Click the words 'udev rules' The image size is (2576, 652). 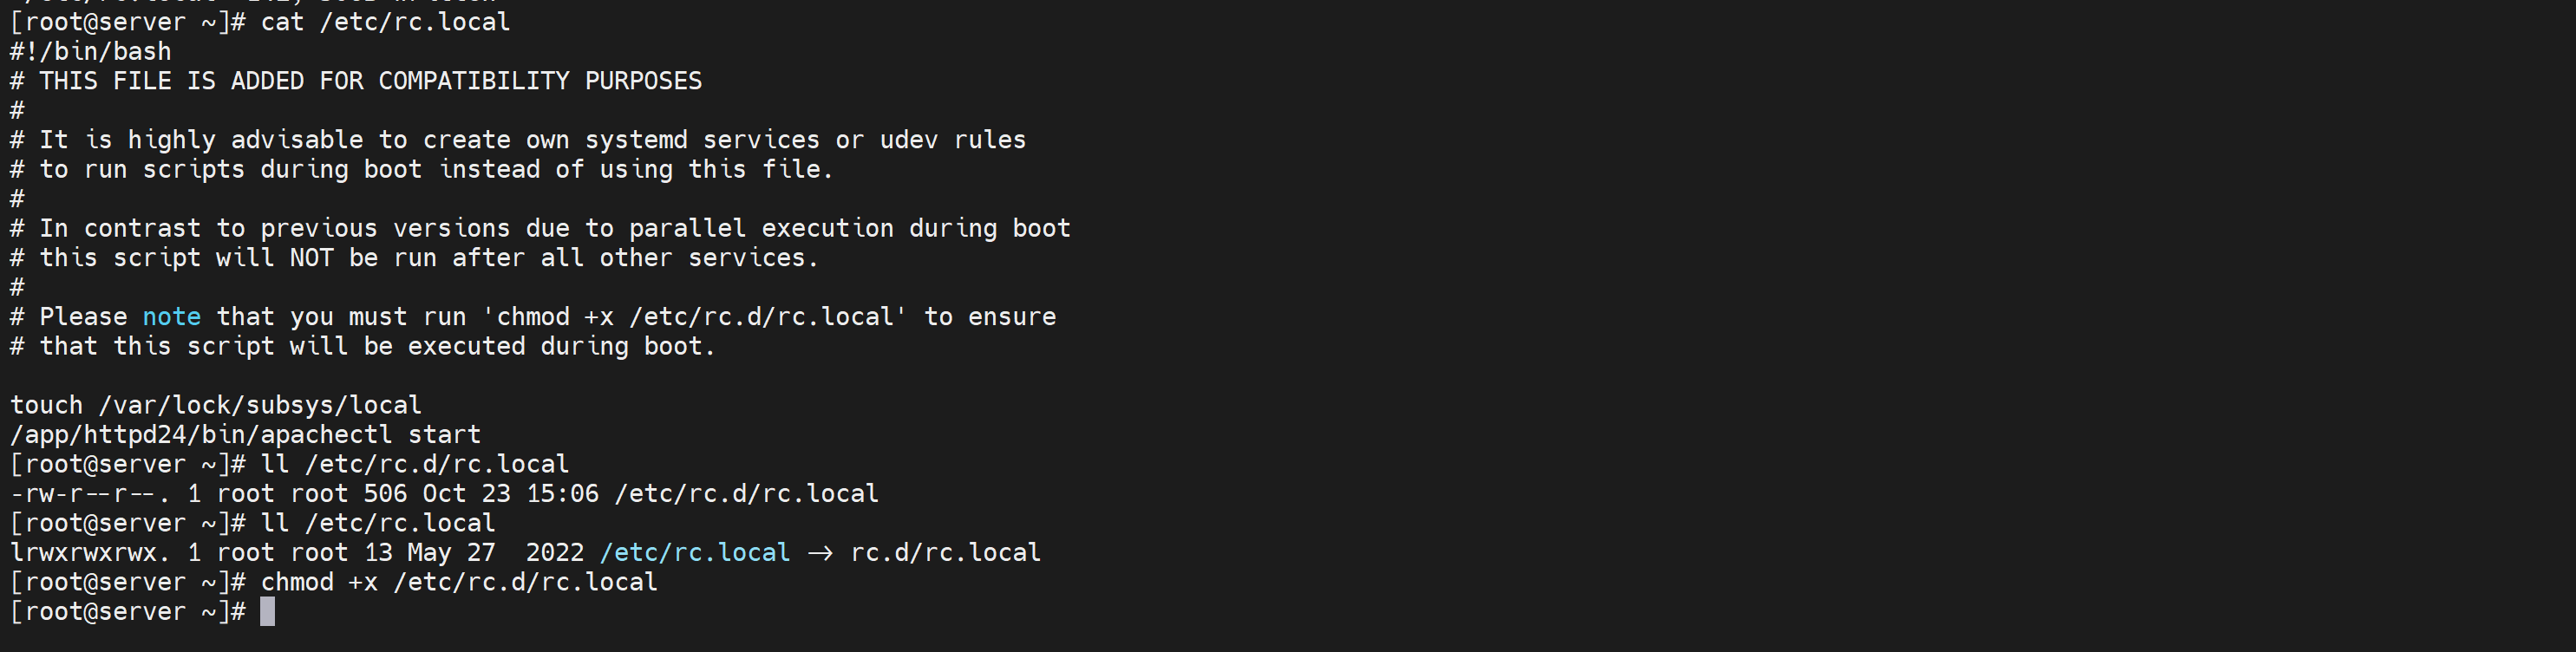click(x=952, y=140)
